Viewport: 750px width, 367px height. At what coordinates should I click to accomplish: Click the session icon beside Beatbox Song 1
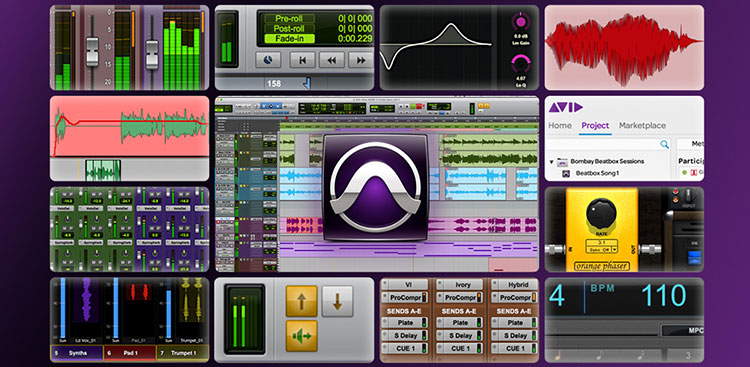tap(565, 173)
